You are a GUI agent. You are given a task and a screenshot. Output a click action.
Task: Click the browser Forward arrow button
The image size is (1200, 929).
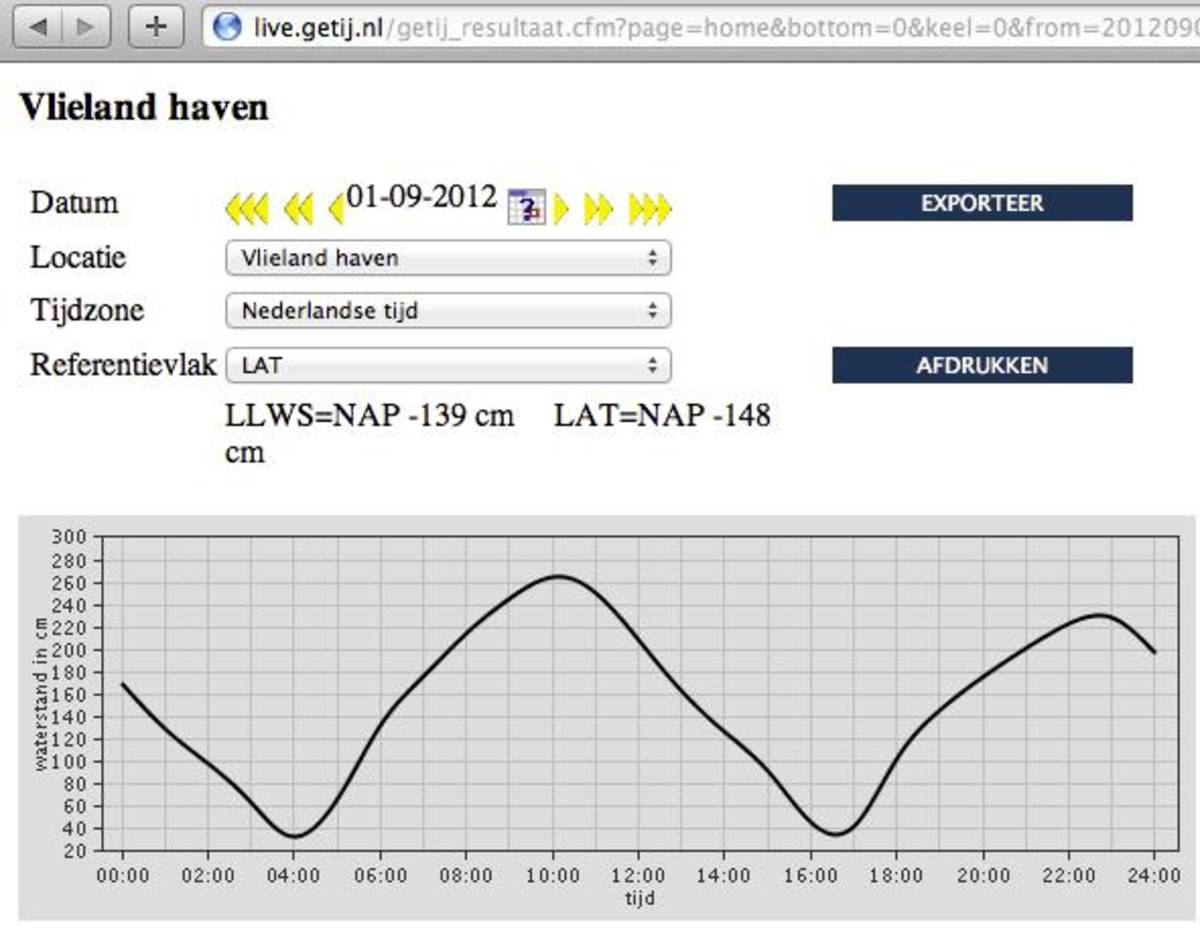point(86,26)
